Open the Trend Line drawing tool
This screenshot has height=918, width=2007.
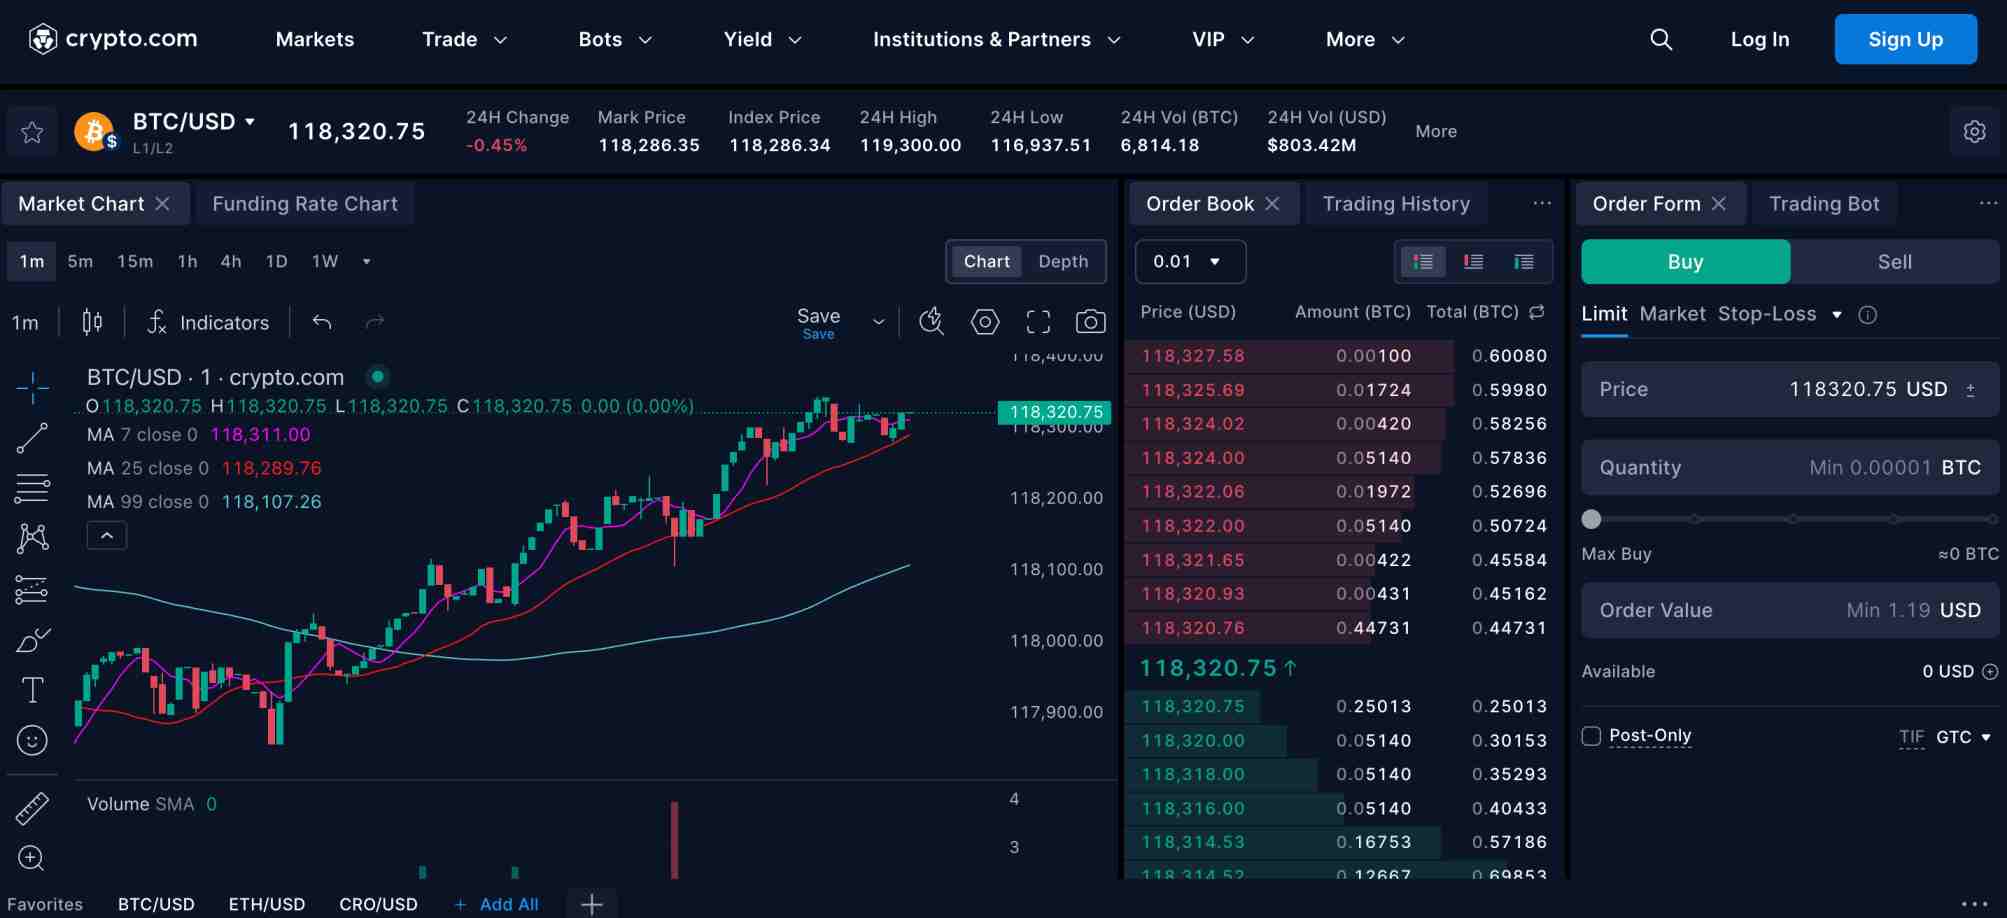[33, 437]
